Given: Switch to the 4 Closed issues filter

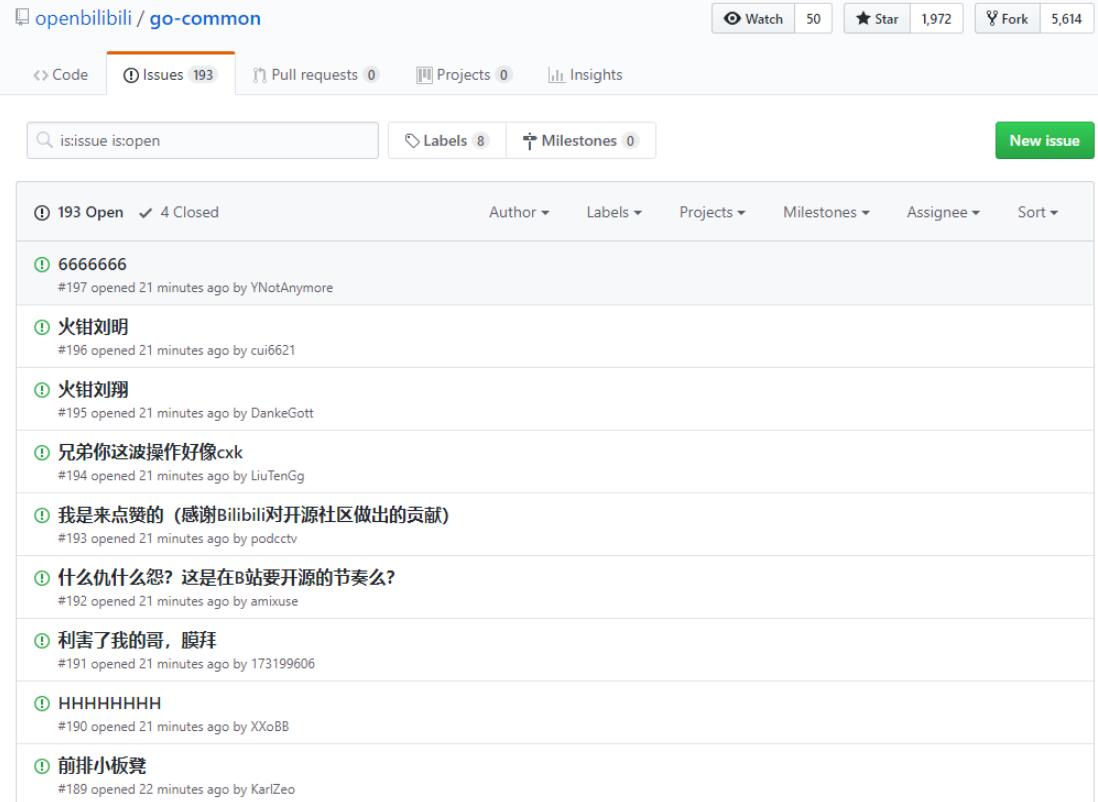Looking at the screenshot, I should click(180, 212).
